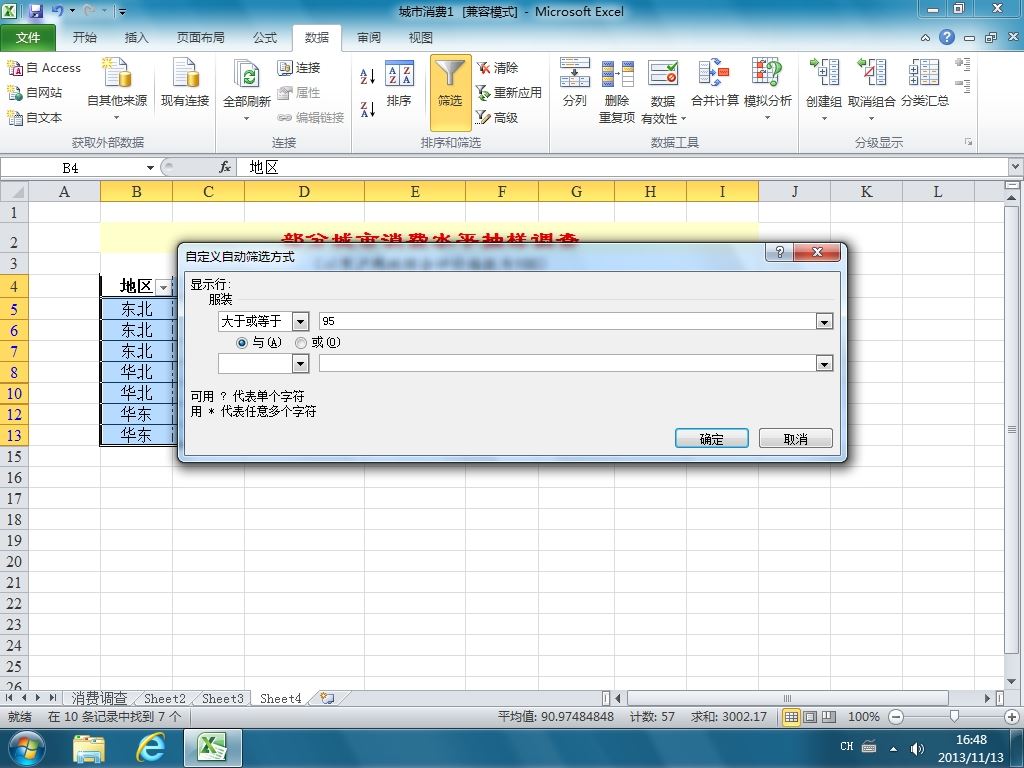Switch to the 页面布局 tab
Screen dimensions: 1024x768
[200, 37]
